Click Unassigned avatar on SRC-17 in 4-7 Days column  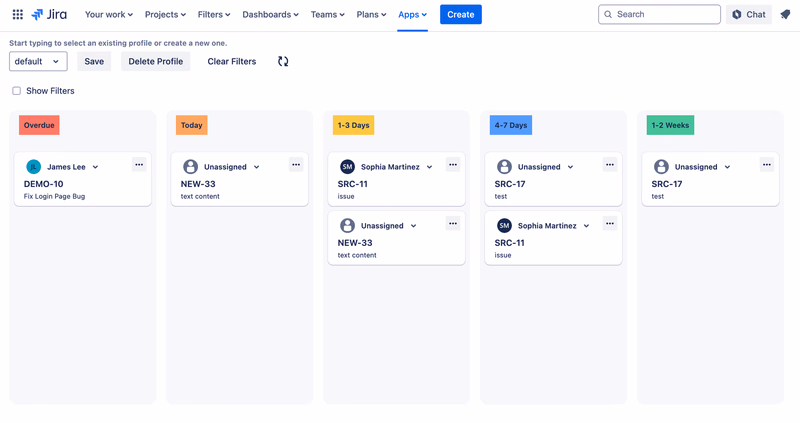[x=504, y=167]
